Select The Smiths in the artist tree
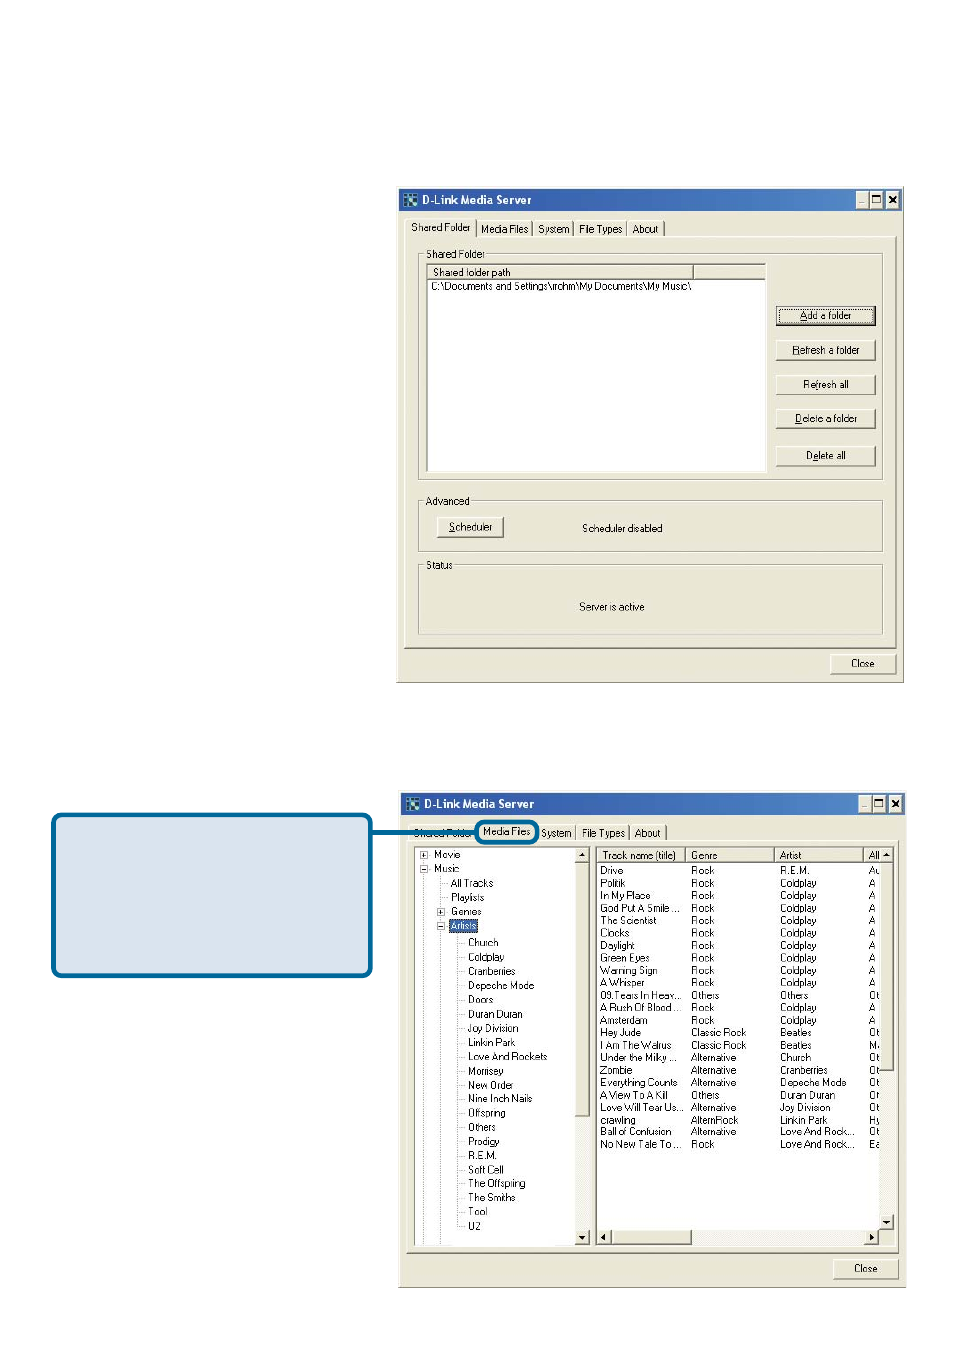The width and height of the screenshot is (953, 1352). tap(491, 1198)
